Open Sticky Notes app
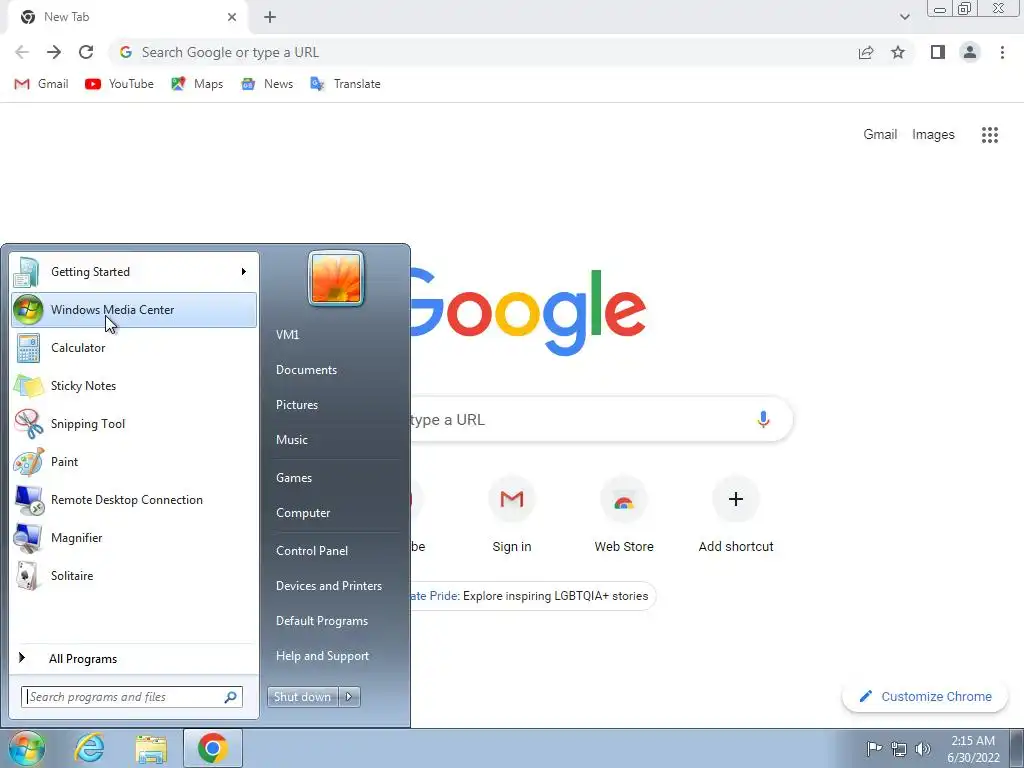 point(134,385)
